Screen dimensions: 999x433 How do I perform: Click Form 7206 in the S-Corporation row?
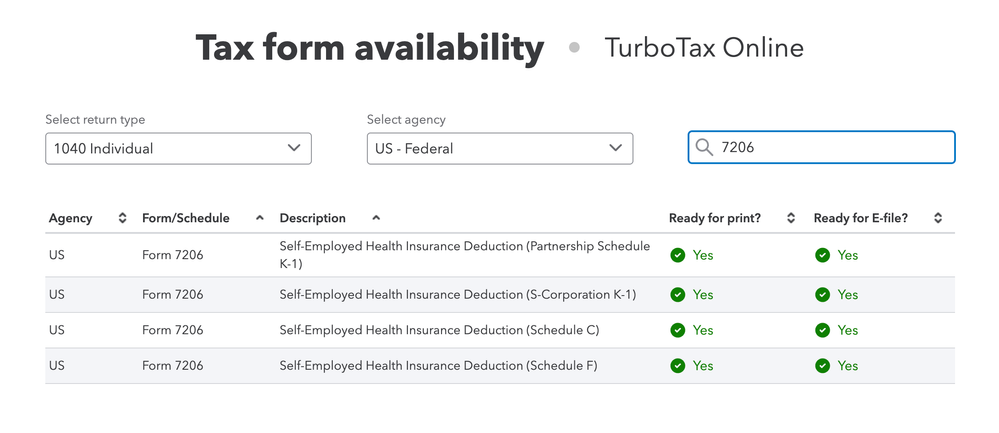[173, 295]
